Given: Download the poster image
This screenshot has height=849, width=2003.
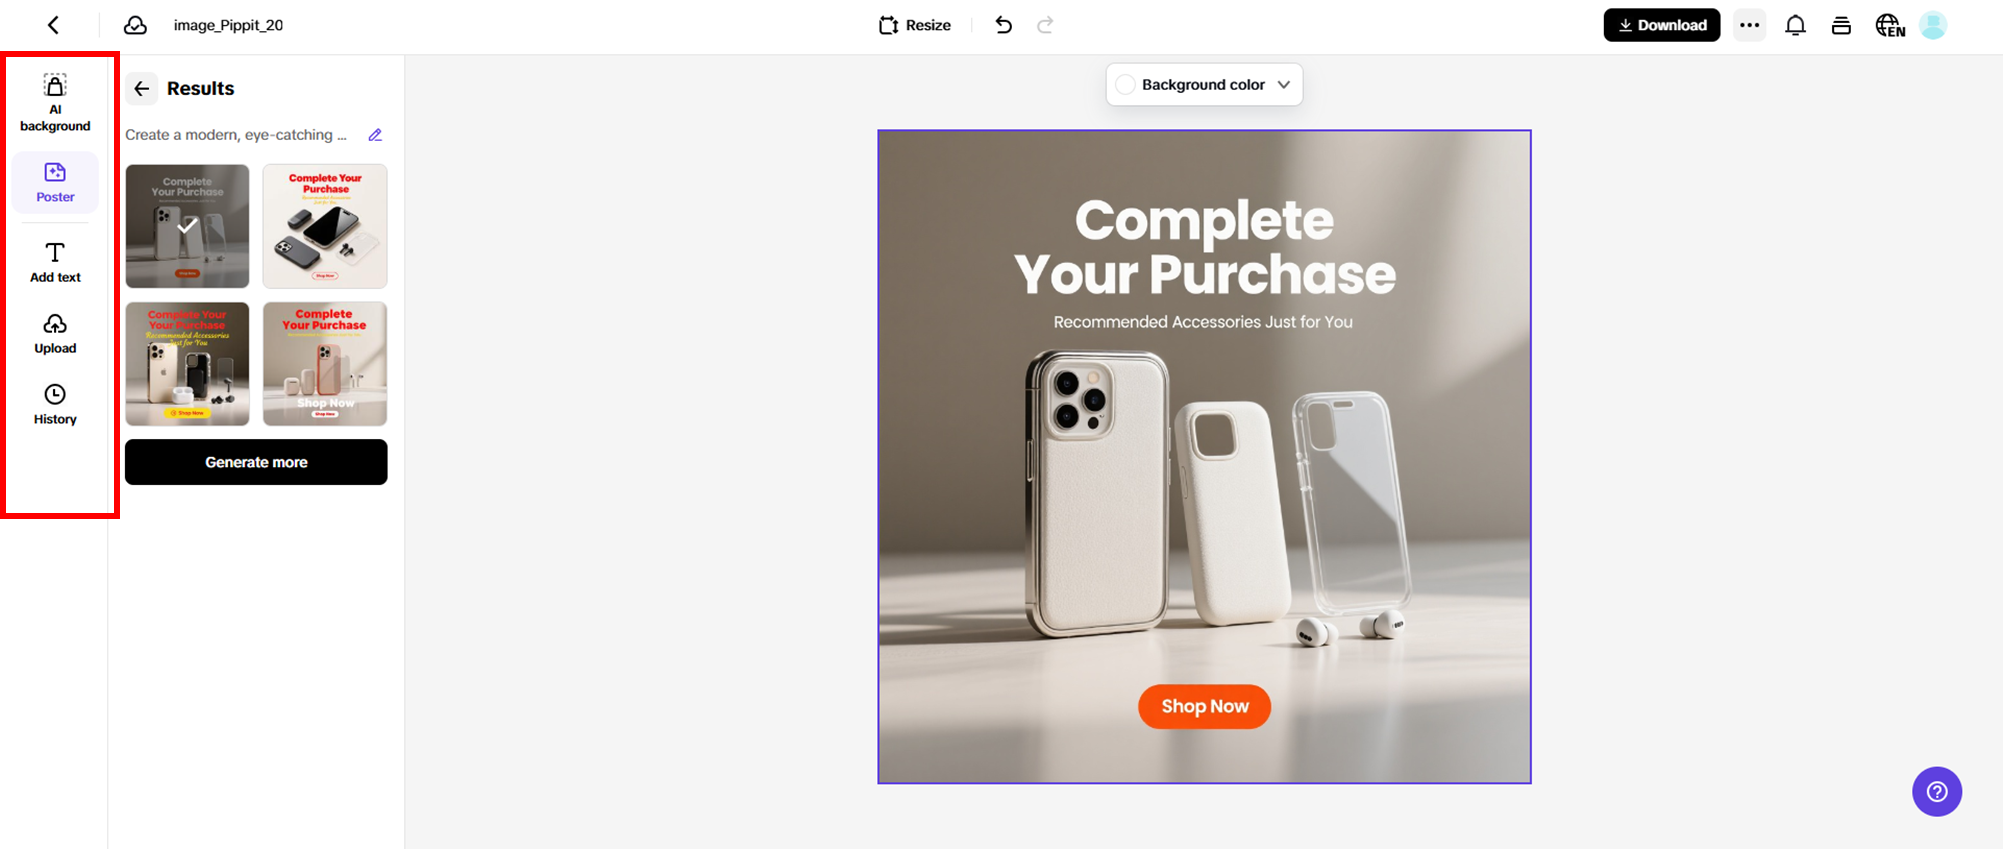Looking at the screenshot, I should pos(1661,25).
